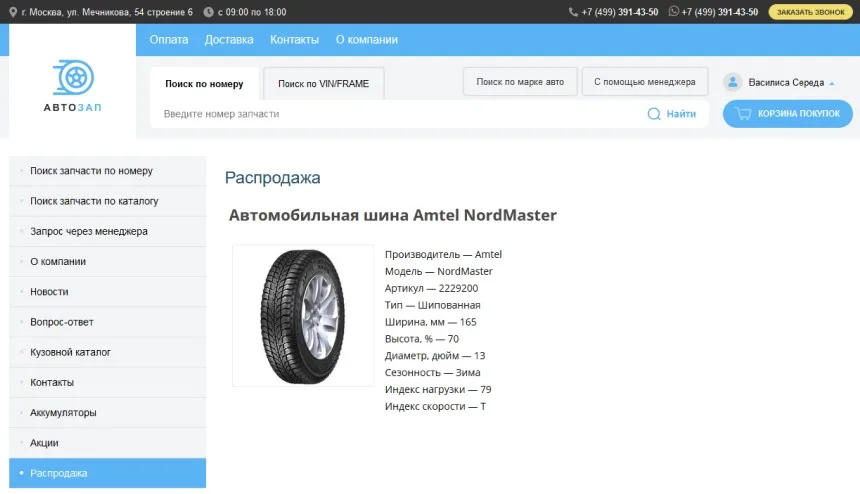This screenshot has height=494, width=860.
Task: Open Новости in the sidebar
Action: pos(108,292)
